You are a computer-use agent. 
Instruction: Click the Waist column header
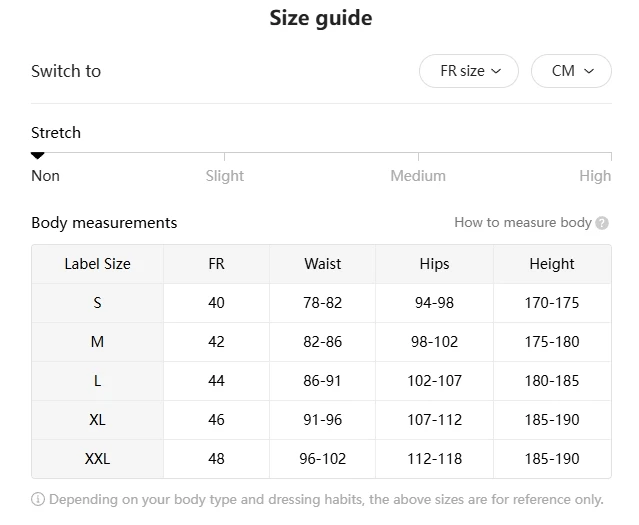coord(322,264)
